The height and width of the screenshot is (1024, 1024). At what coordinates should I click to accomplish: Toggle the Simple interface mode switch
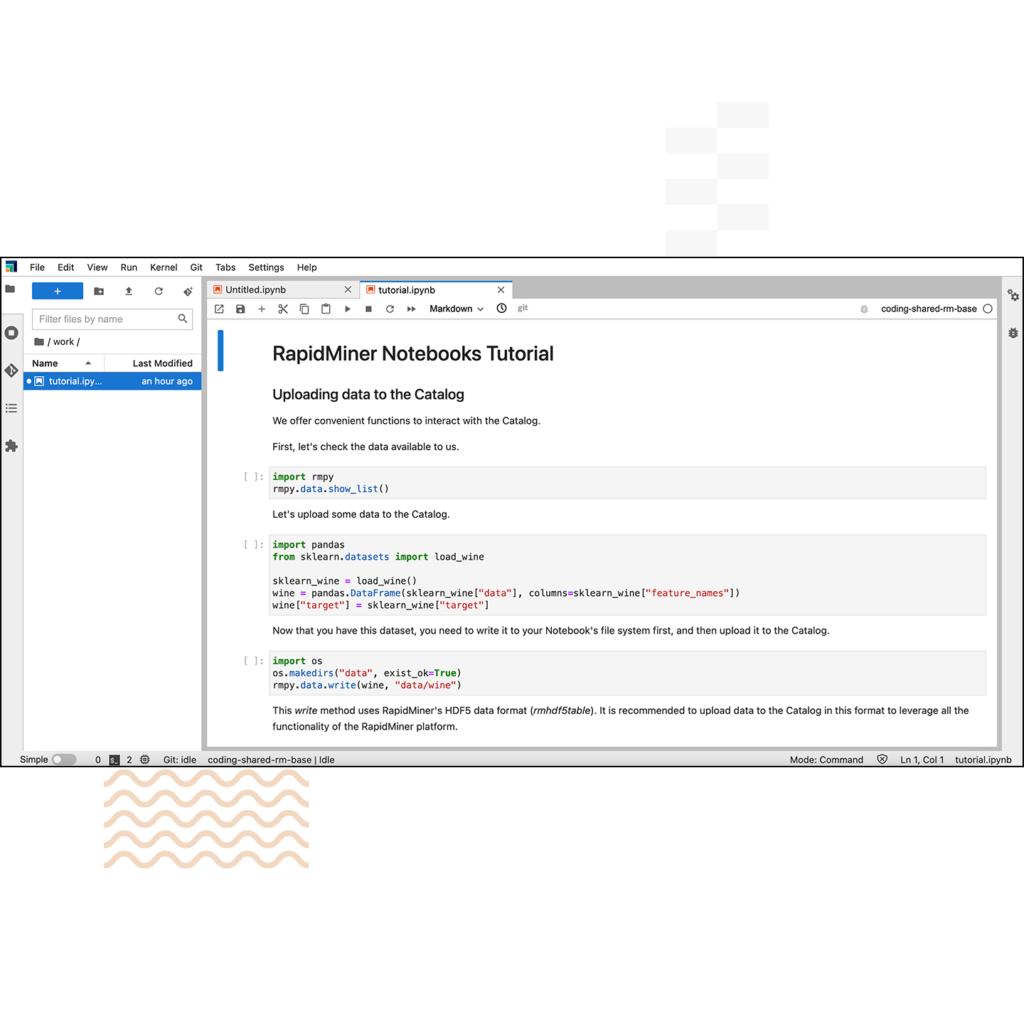coord(63,760)
